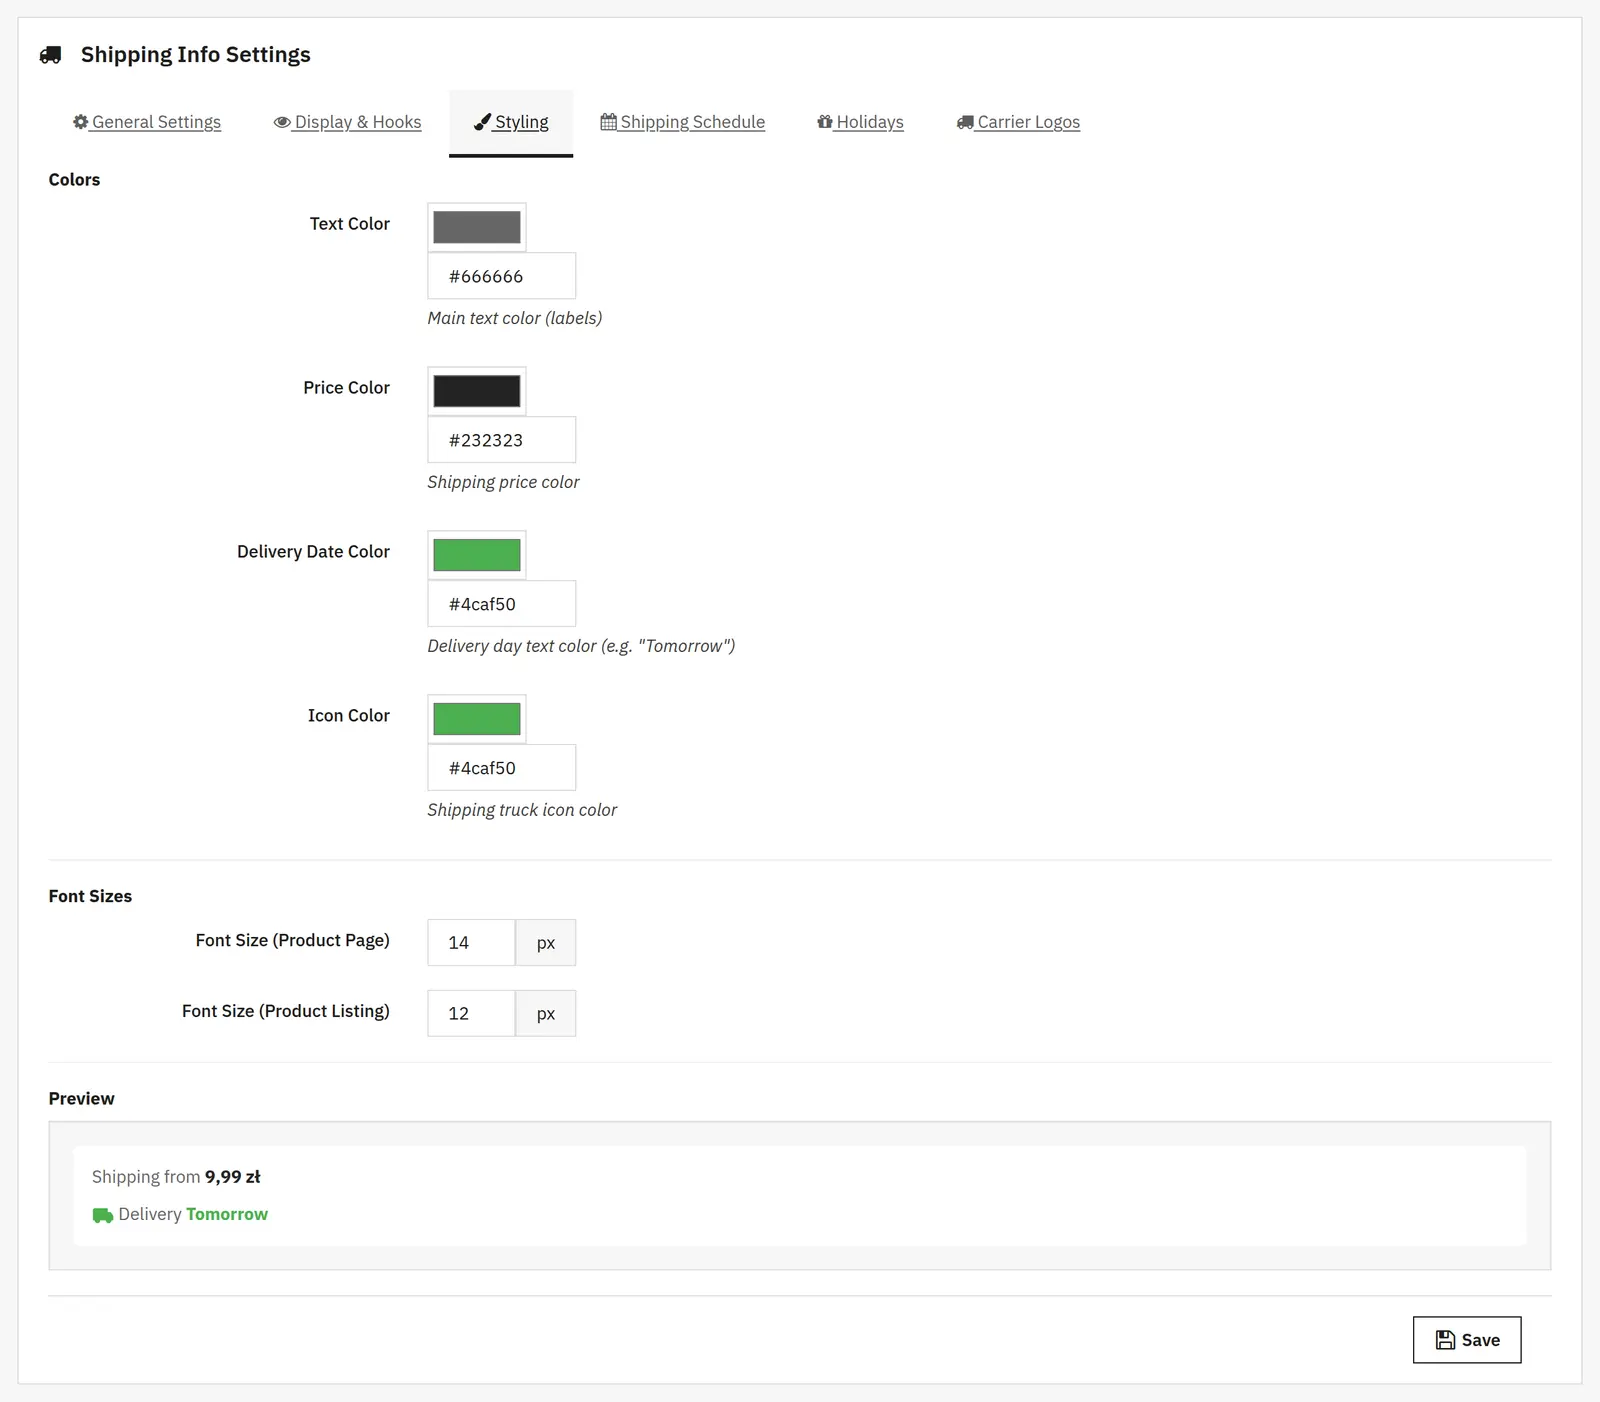The width and height of the screenshot is (1600, 1402).
Task: Click the eye icon on Display & Hooks tab
Action: [282, 122]
